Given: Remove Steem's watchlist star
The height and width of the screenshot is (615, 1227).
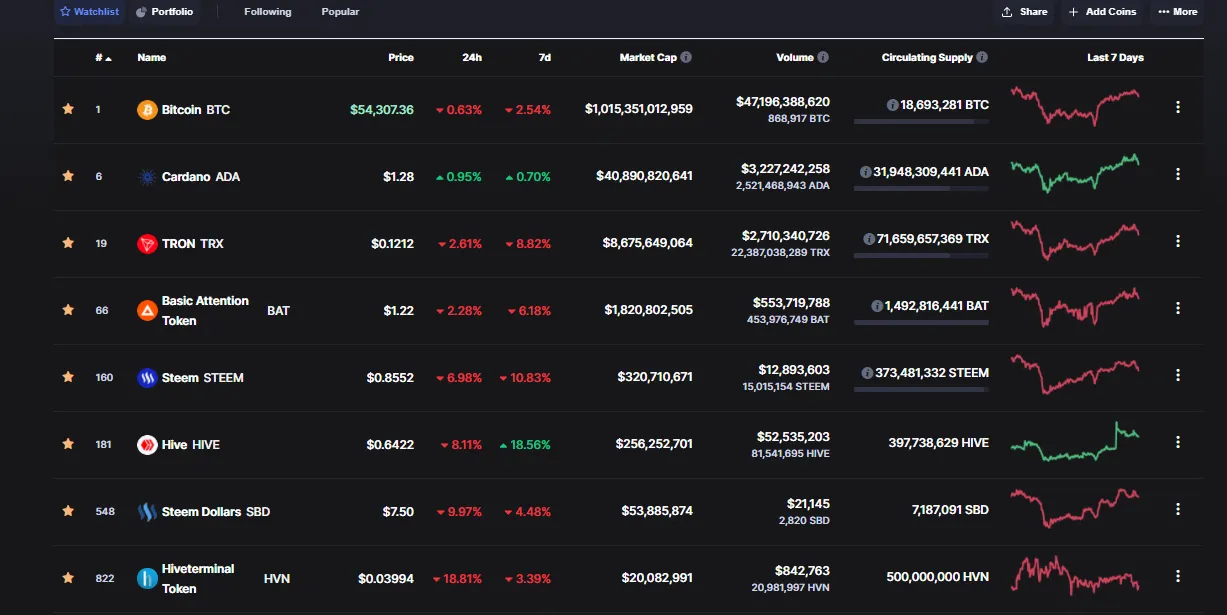Looking at the screenshot, I should [68, 377].
